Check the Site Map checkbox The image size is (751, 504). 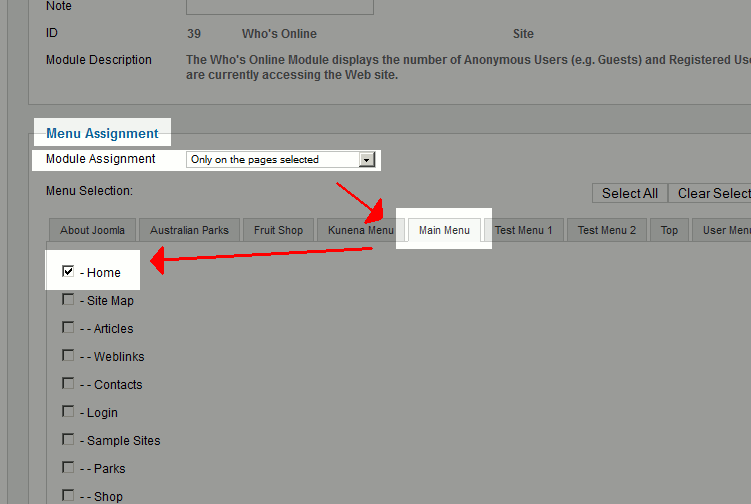68,299
